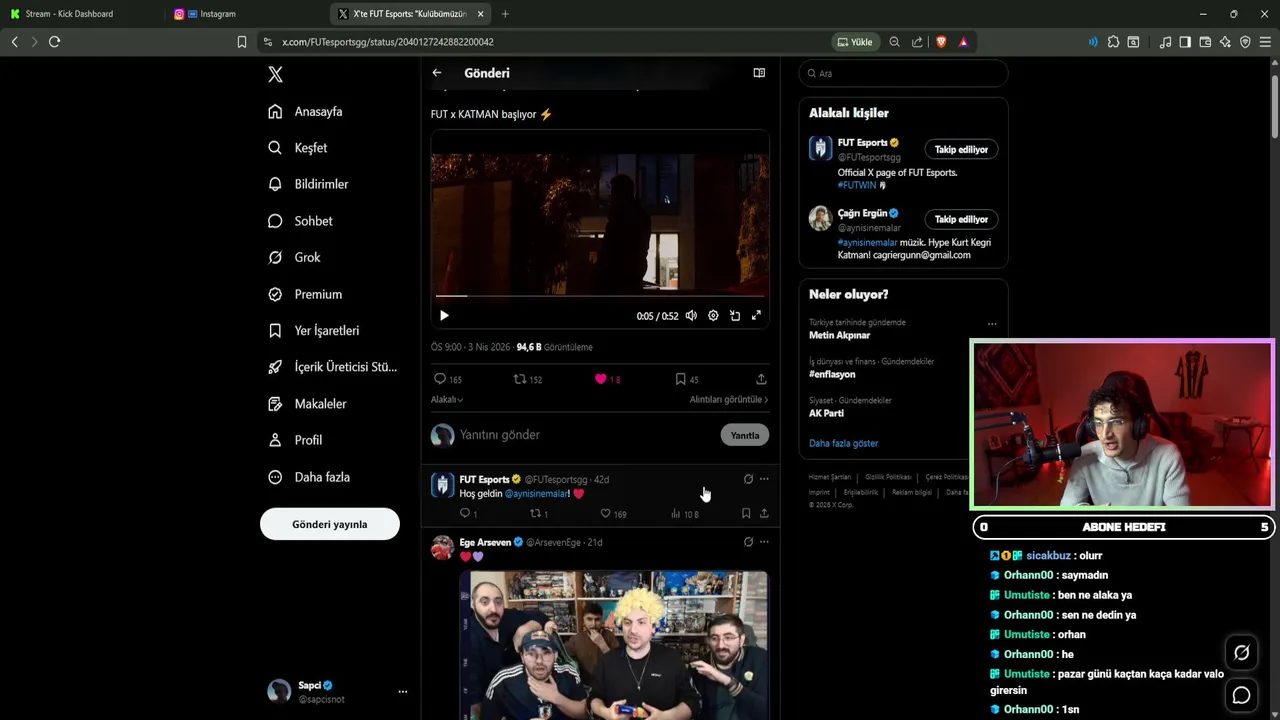
Task: Share the main post
Action: tap(761, 379)
